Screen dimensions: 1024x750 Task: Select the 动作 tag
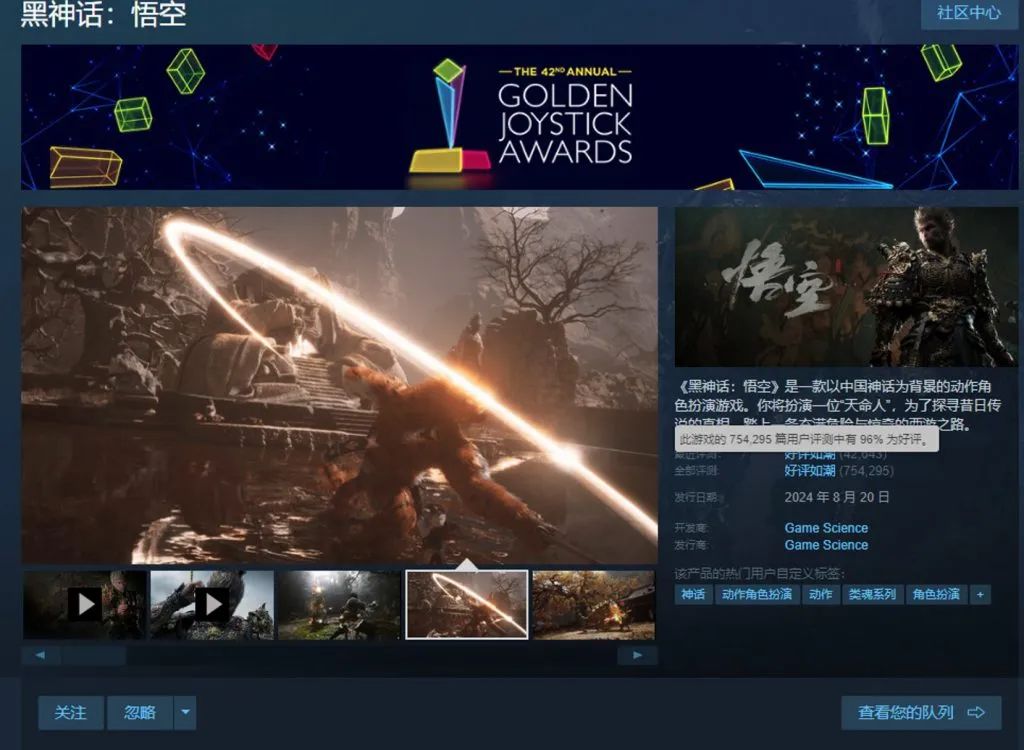pos(820,595)
